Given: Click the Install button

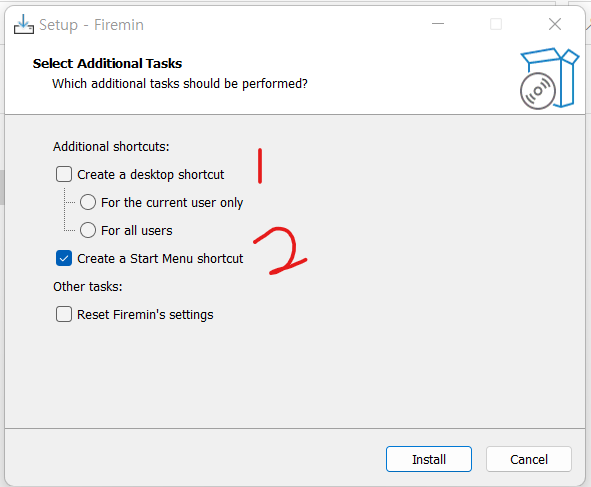Looking at the screenshot, I should coord(429,459).
